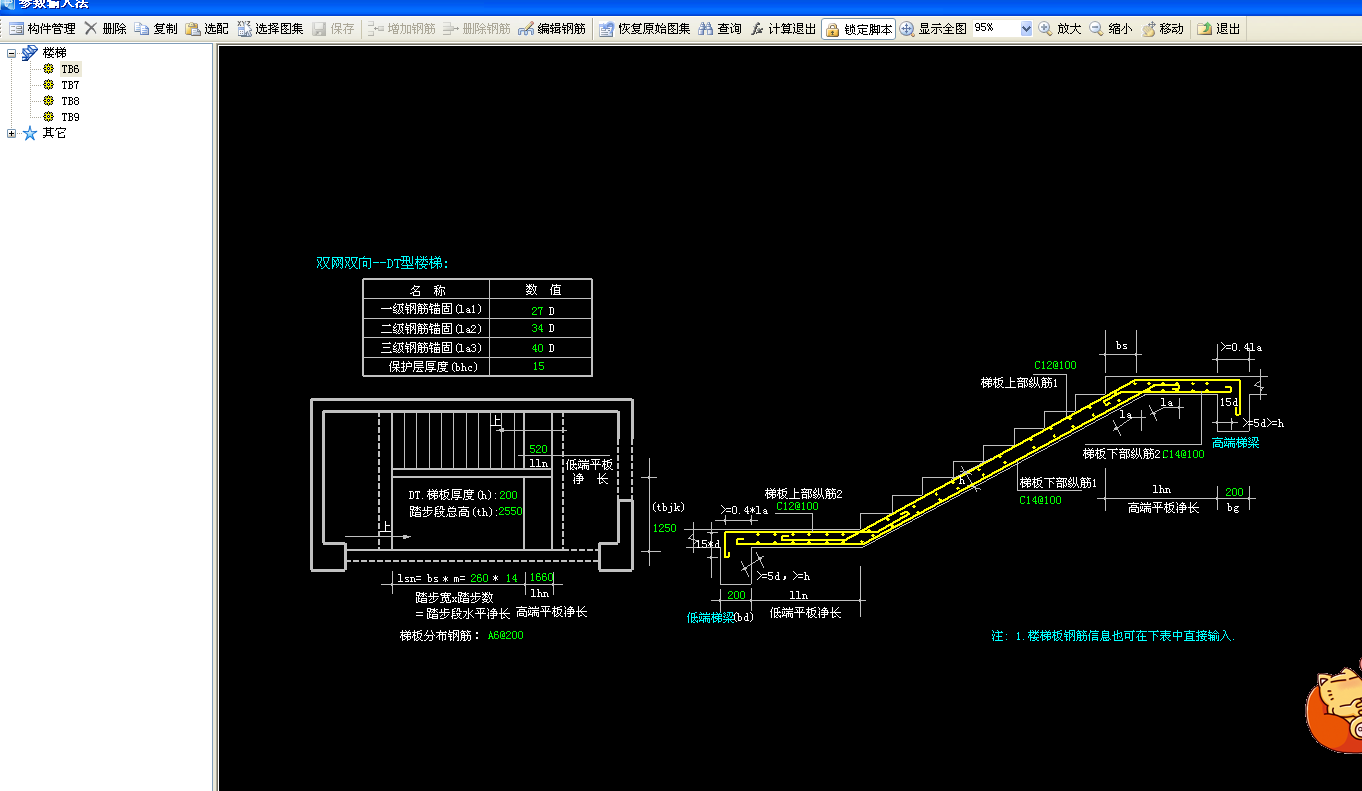Select tree item TB8
The height and width of the screenshot is (791, 1362).
70,101
